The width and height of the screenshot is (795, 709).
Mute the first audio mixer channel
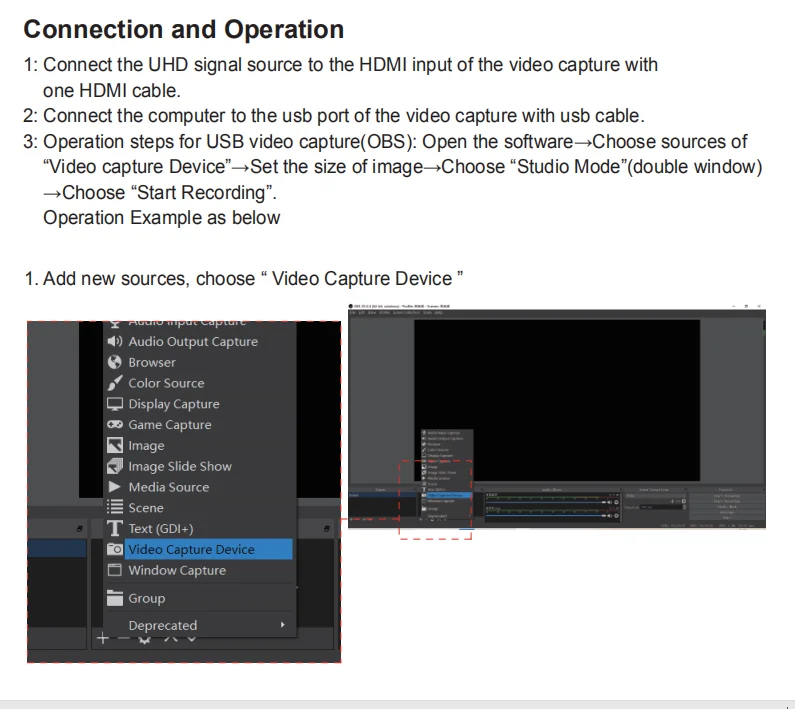coord(609,502)
